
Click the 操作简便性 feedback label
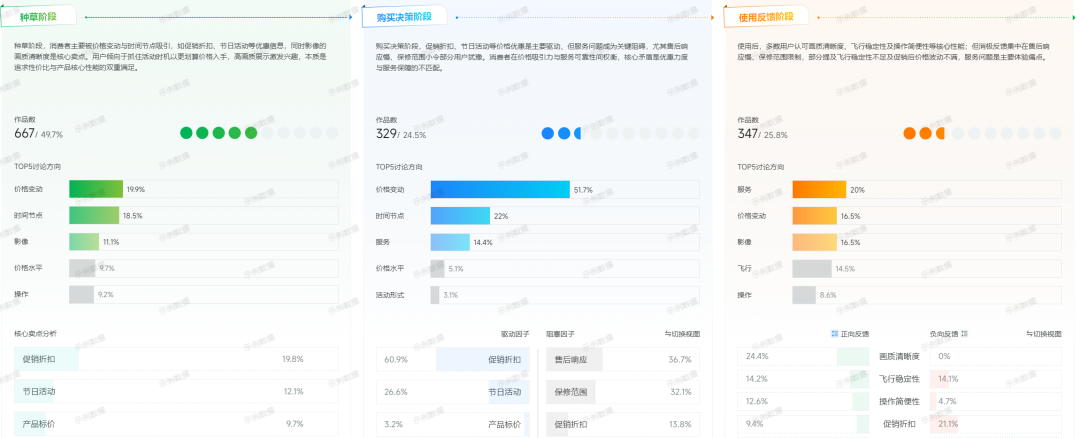[x=899, y=401]
